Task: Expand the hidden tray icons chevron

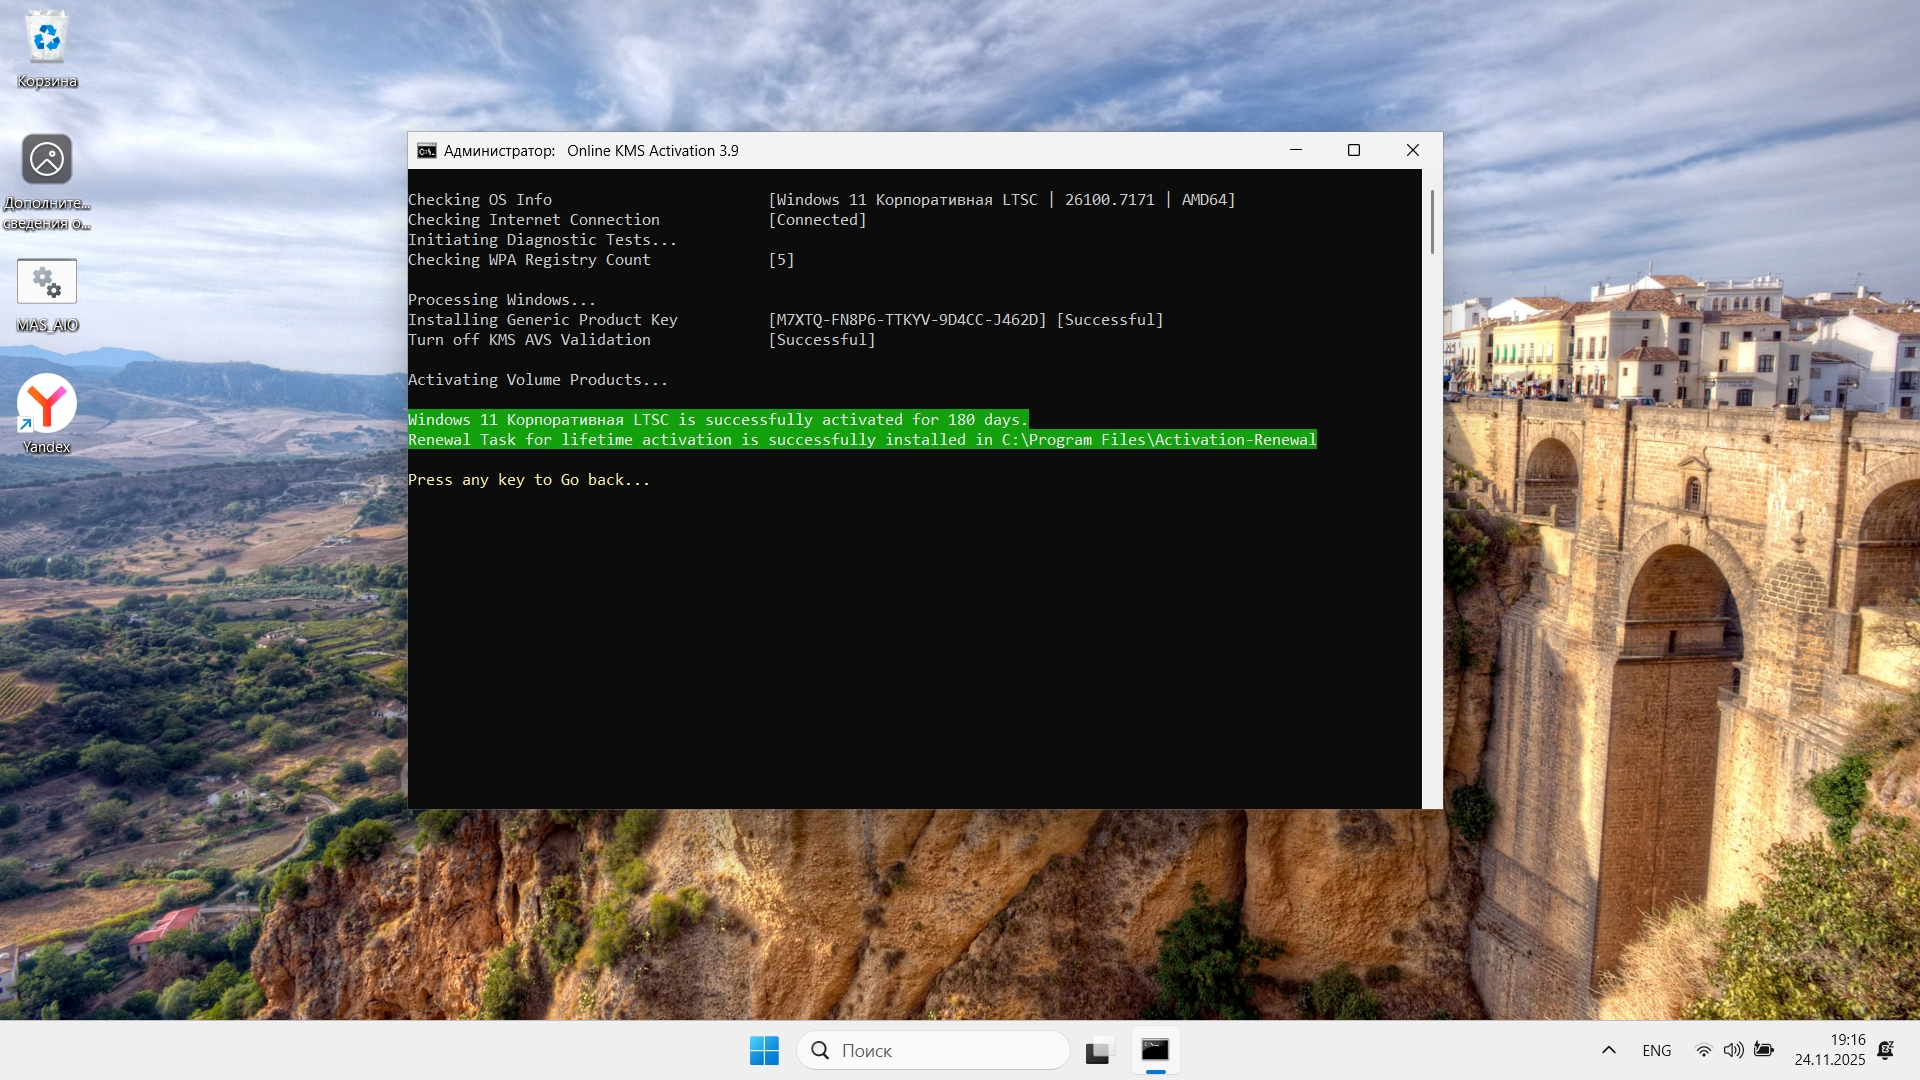Action: [x=1609, y=1050]
